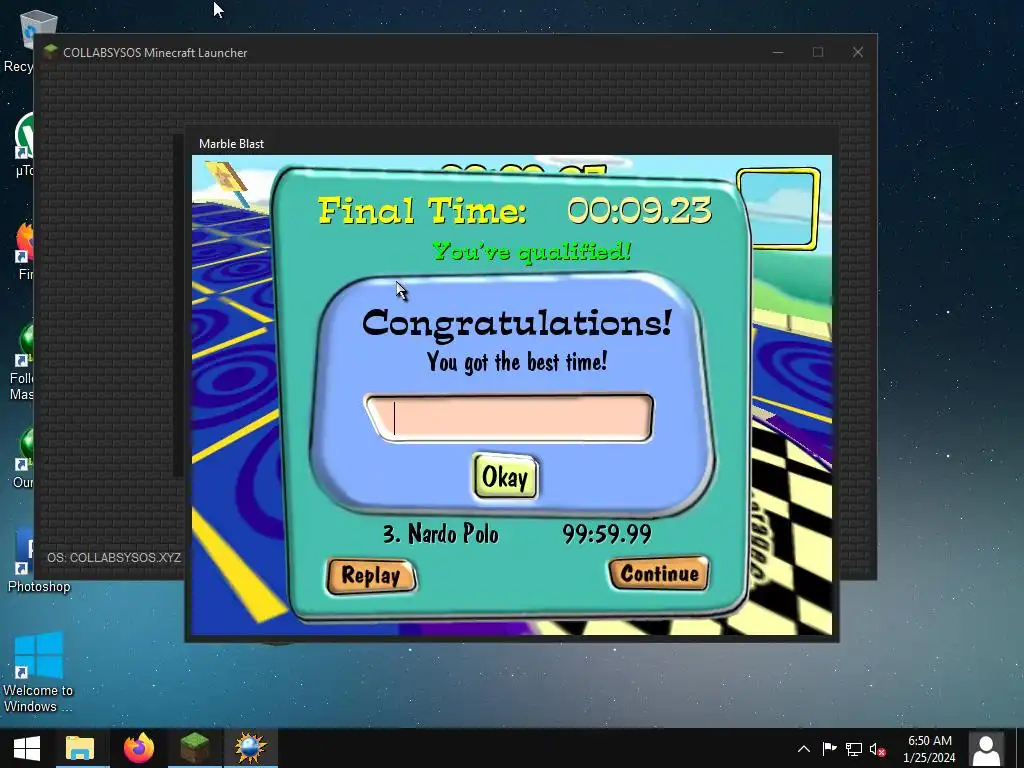The height and width of the screenshot is (768, 1024).
Task: Click the 3. Nardo Polo score entry
Action: click(441, 534)
